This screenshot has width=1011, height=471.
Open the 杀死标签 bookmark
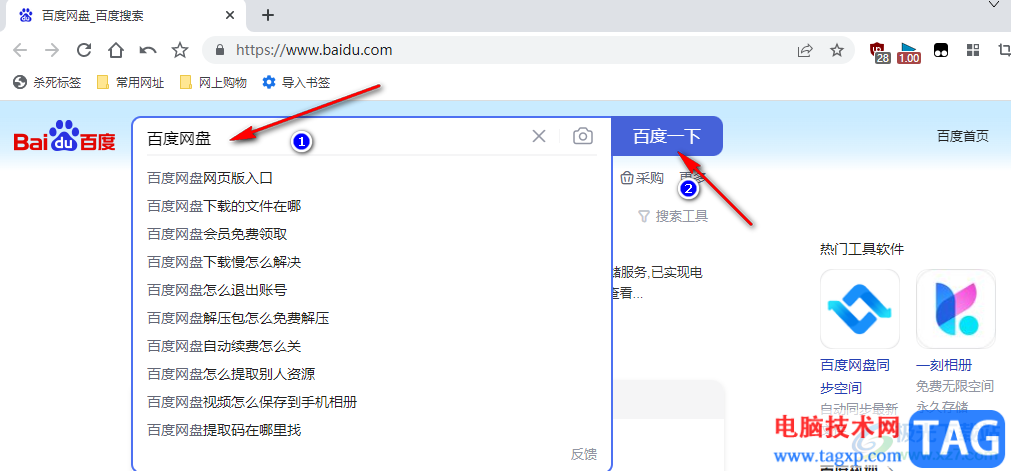point(48,83)
